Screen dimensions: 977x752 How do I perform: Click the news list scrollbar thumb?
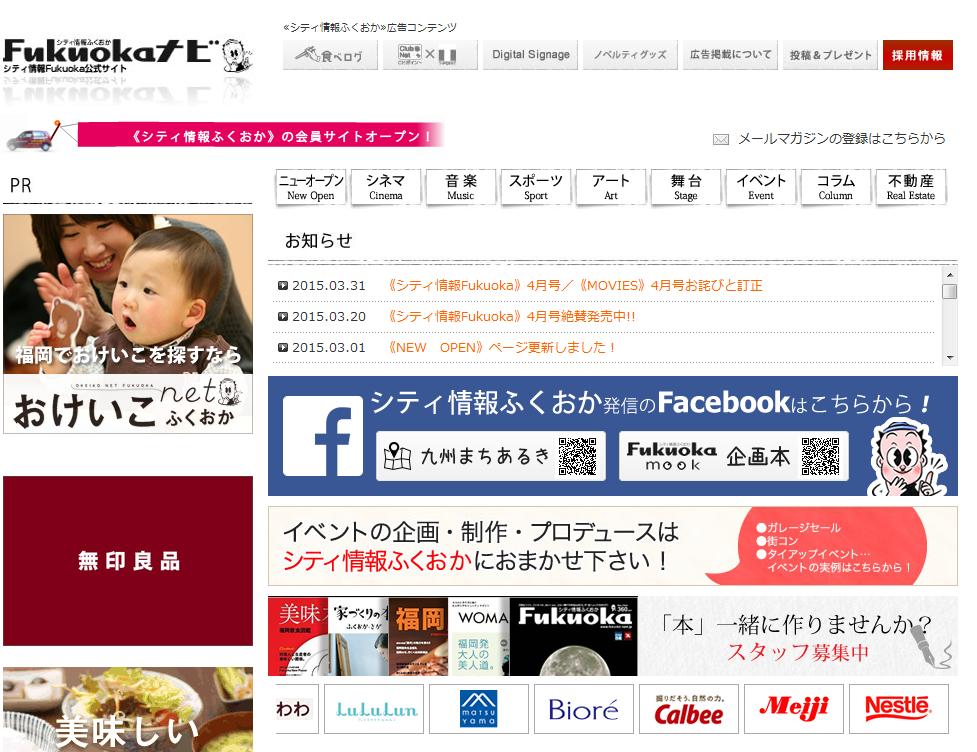tap(950, 292)
